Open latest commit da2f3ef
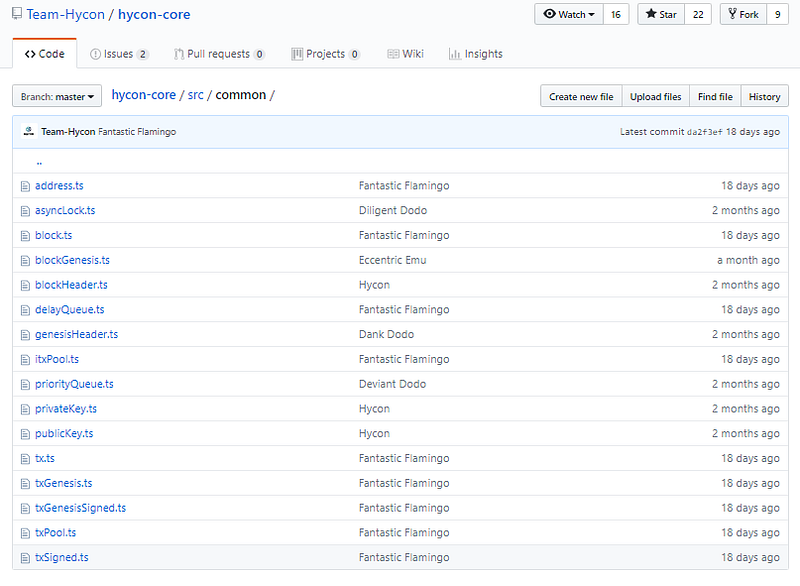 click(x=705, y=132)
